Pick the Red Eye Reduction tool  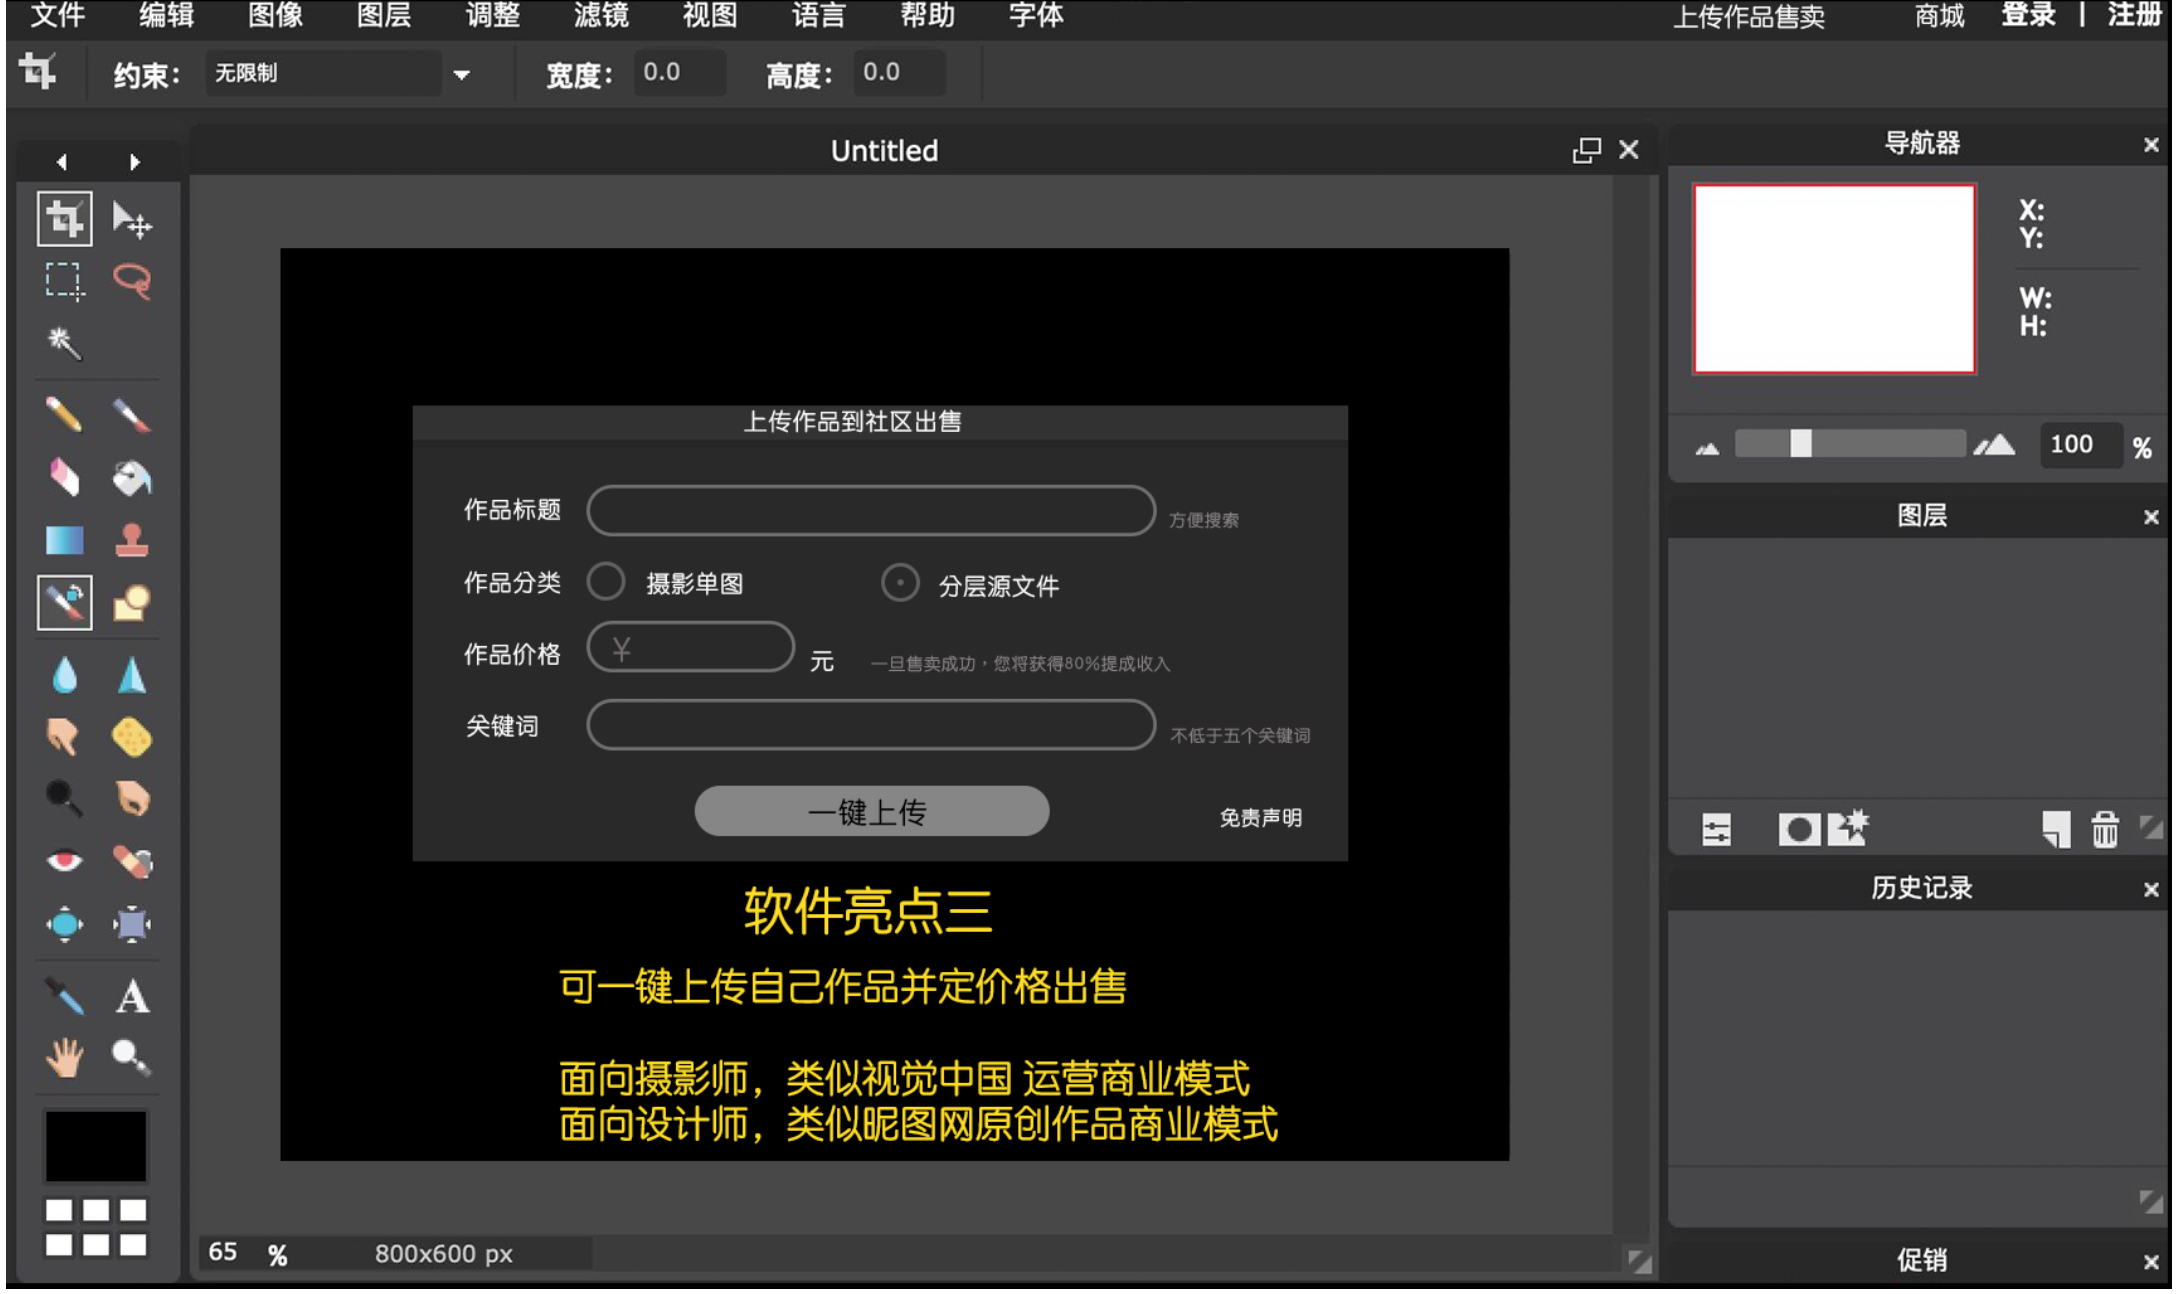(x=64, y=861)
